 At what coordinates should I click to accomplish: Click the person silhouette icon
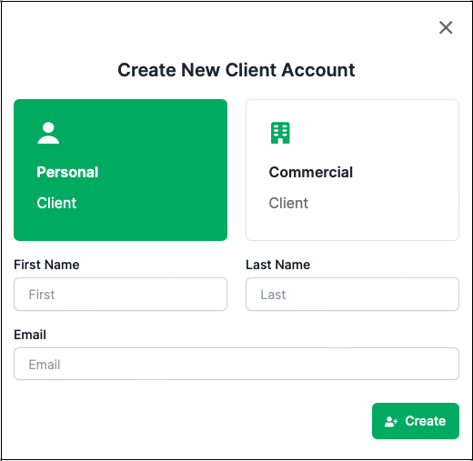coord(48,133)
